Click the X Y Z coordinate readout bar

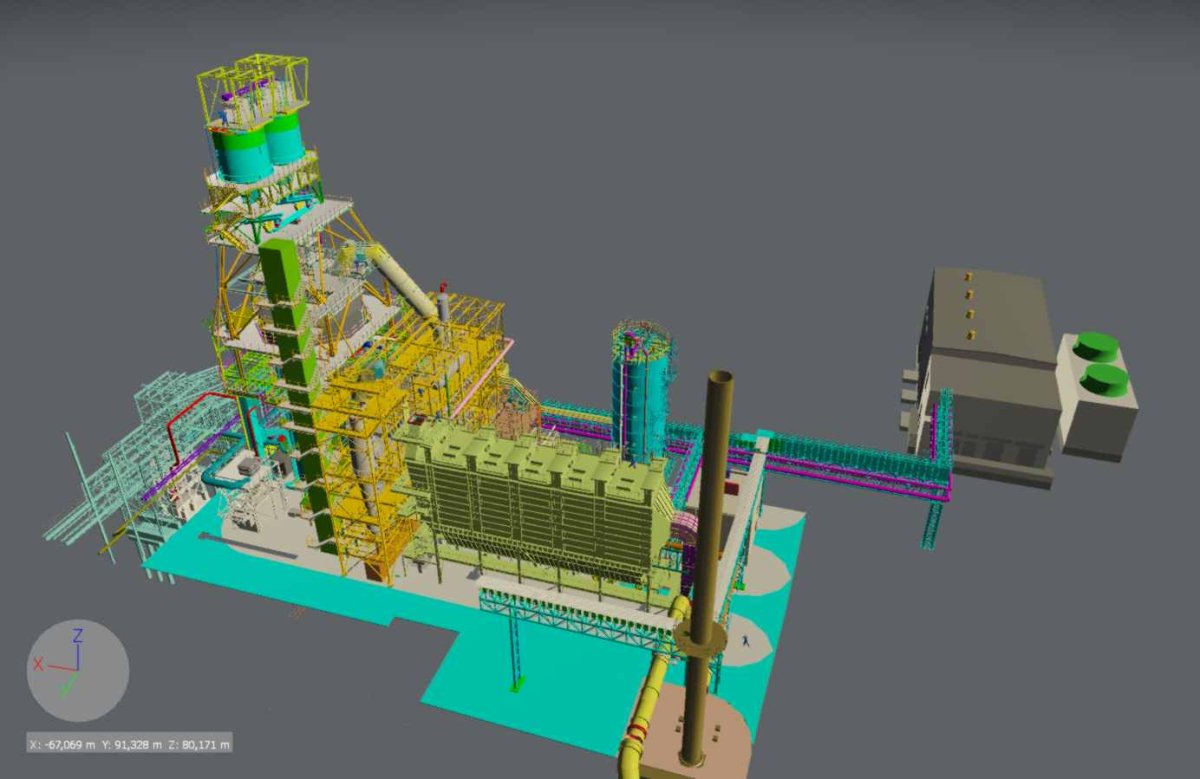coord(129,744)
